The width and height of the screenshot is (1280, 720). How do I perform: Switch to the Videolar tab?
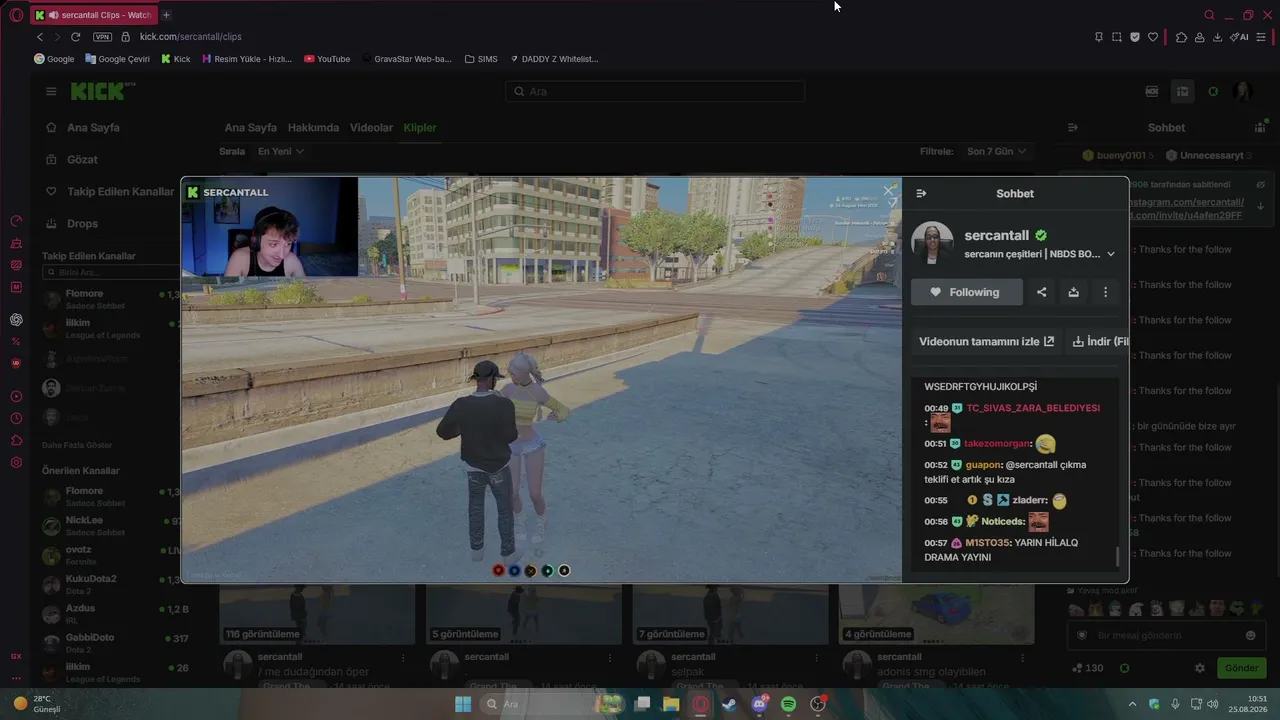(371, 128)
